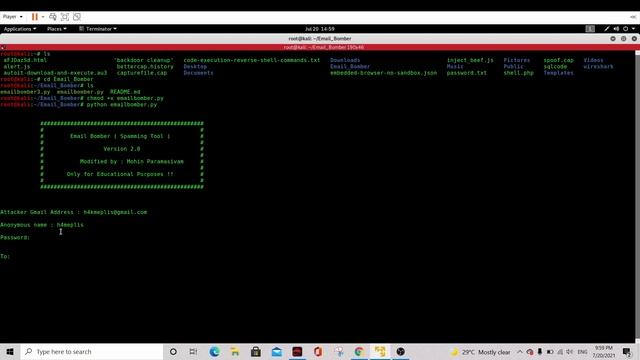
Task: Open the dark red app icon on taskbar
Action: (297, 351)
